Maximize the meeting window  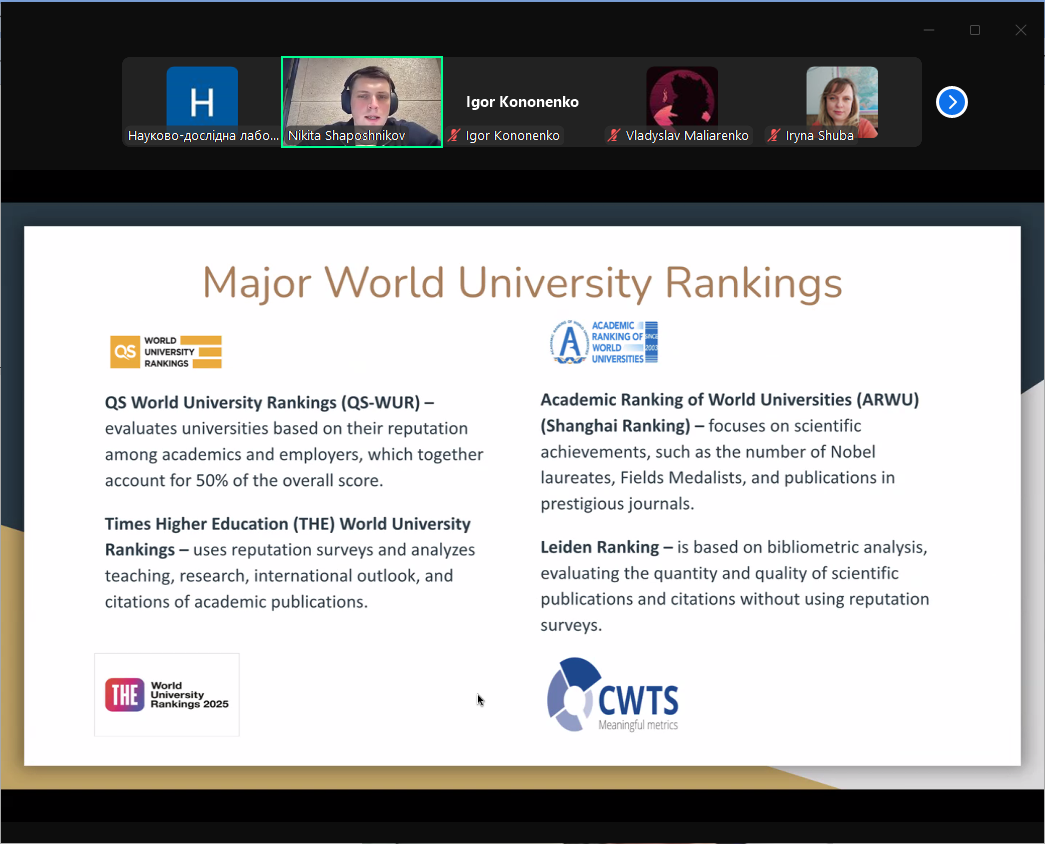point(975,30)
